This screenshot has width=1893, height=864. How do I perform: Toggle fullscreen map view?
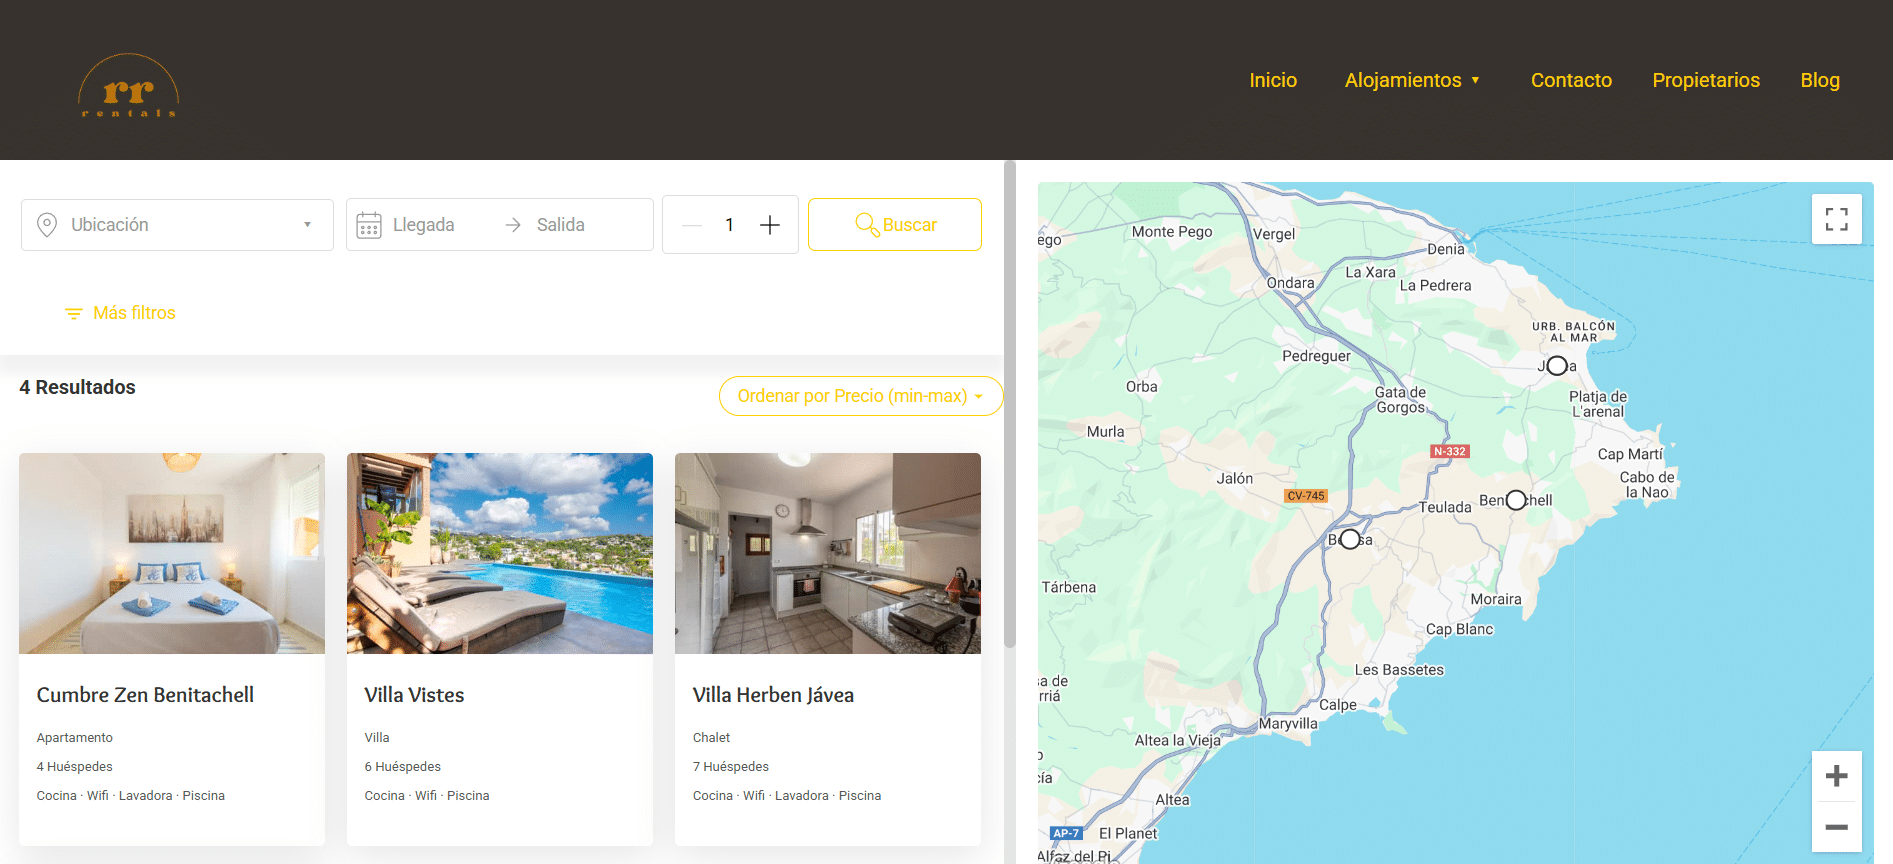1836,219
